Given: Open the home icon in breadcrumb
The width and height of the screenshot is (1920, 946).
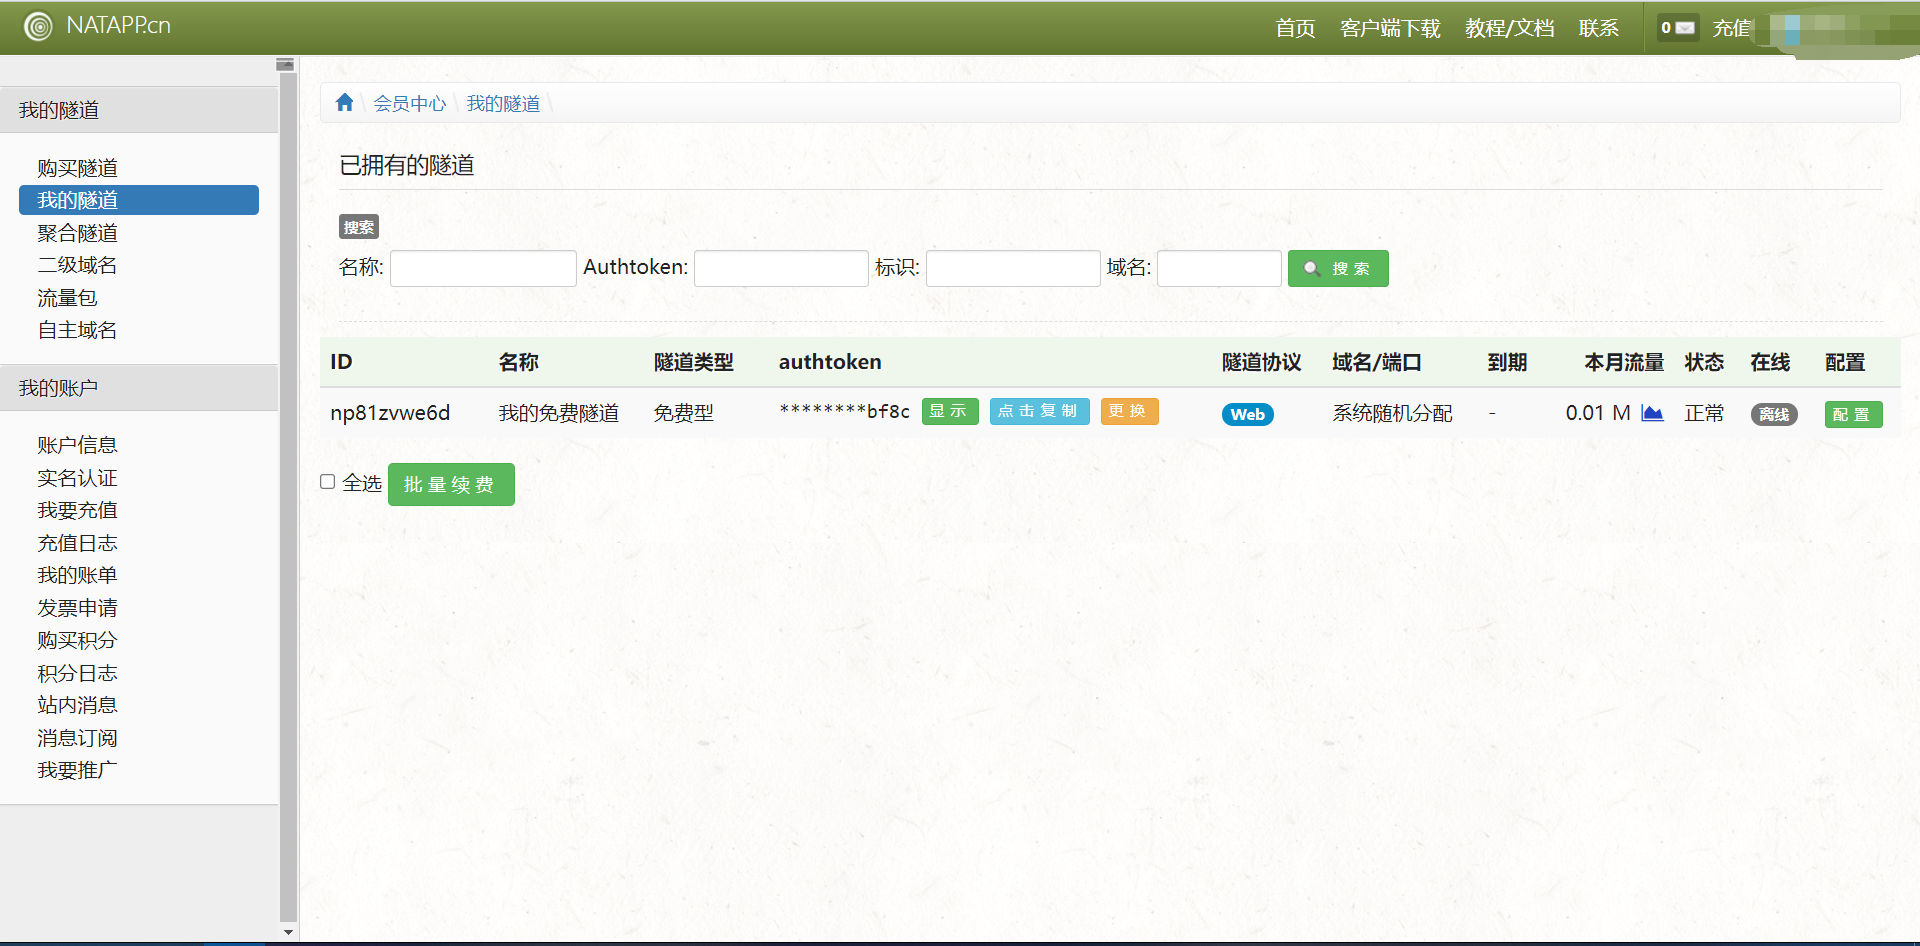Looking at the screenshot, I should 345,102.
